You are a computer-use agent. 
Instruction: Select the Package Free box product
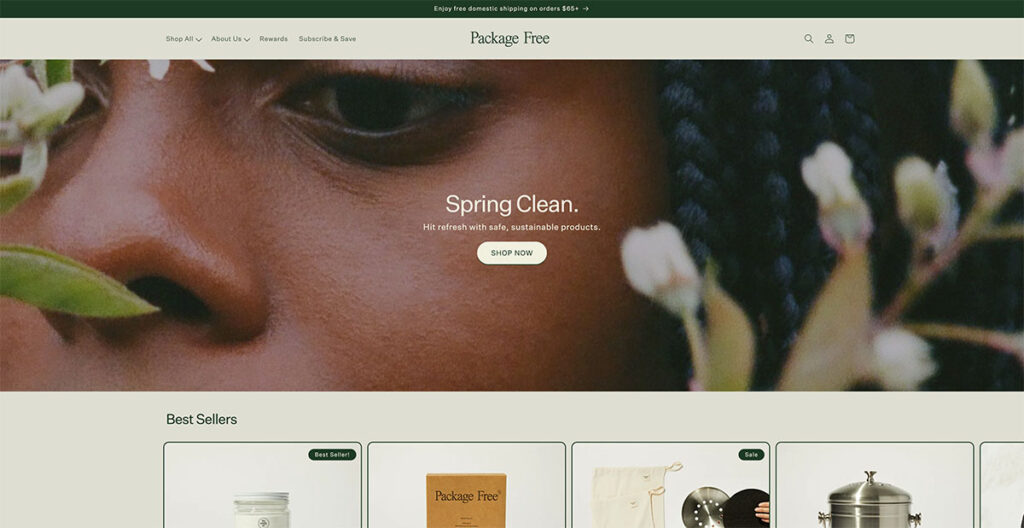(466, 486)
